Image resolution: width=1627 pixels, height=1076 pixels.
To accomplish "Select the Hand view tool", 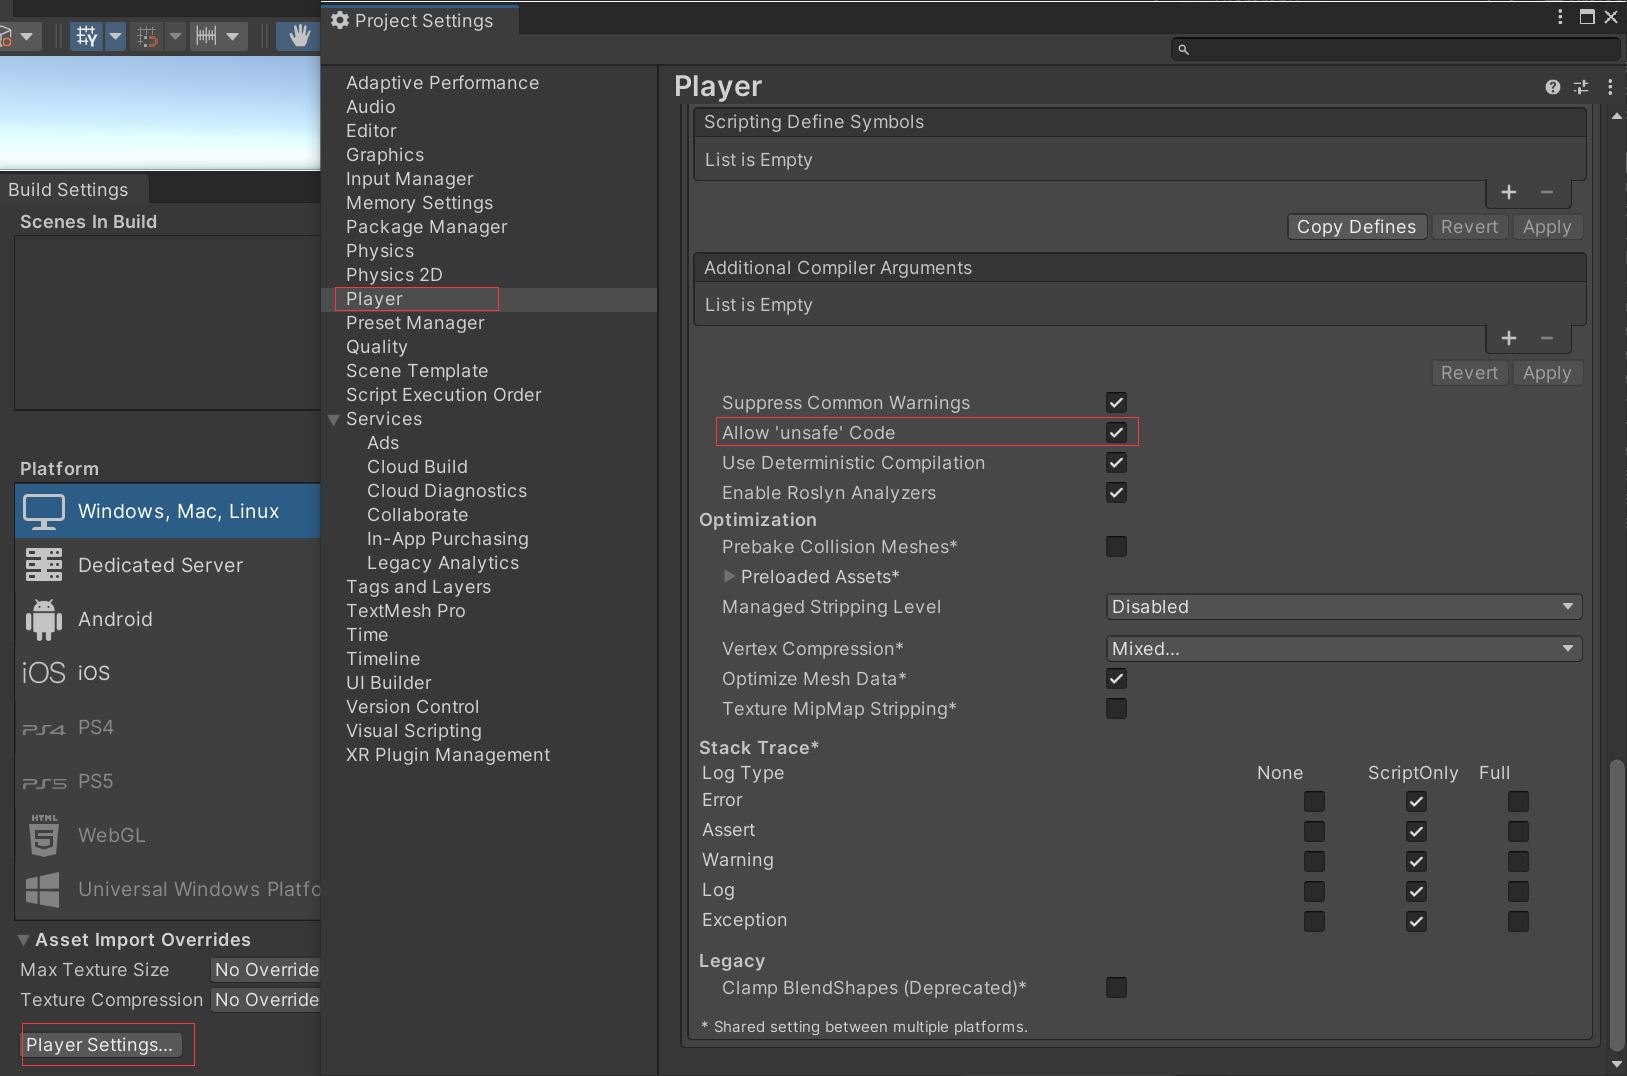I will 299,37.
